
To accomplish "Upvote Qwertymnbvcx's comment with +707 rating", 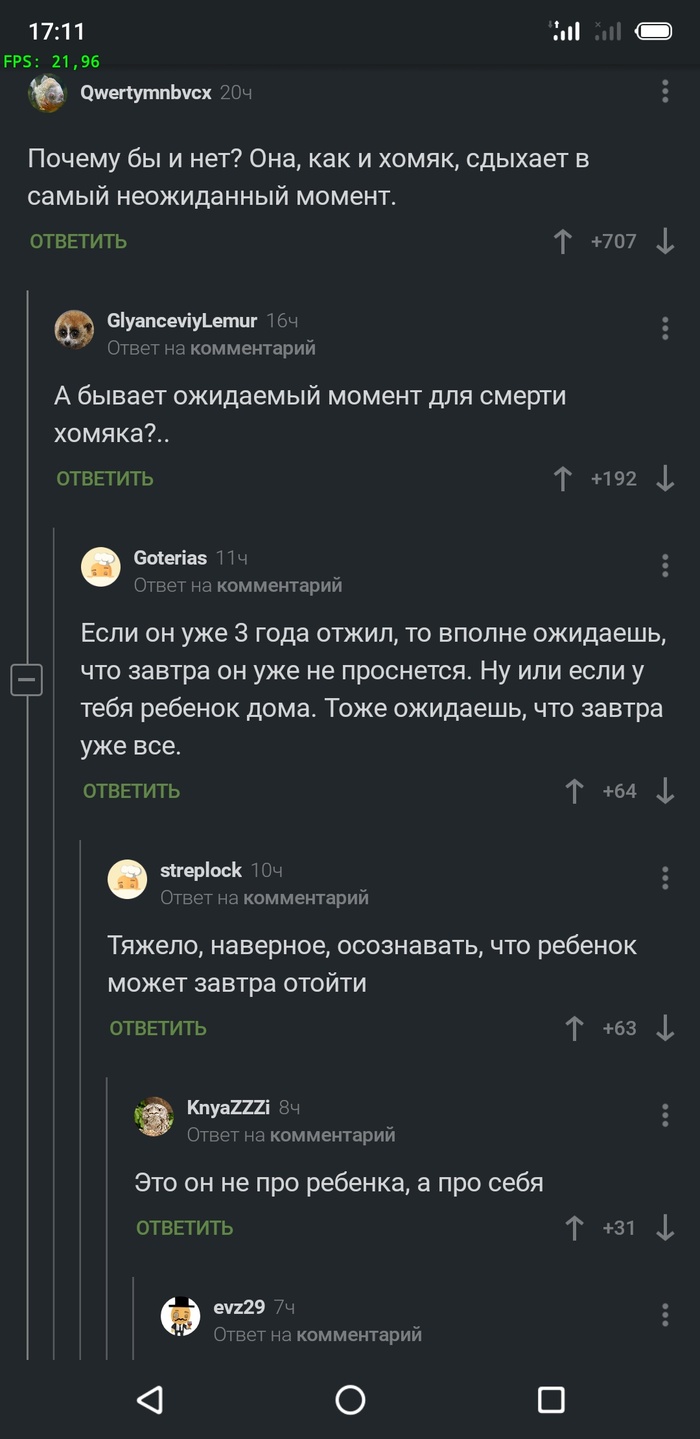I will pyautogui.click(x=563, y=241).
